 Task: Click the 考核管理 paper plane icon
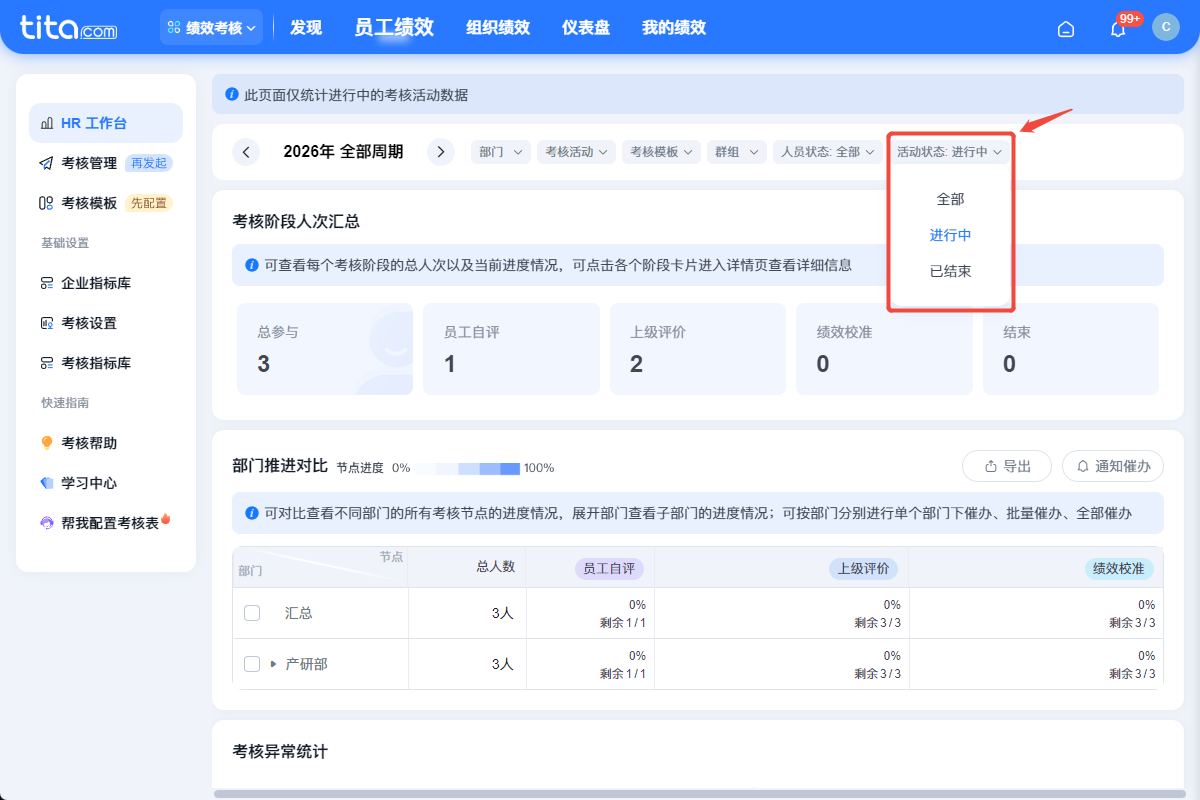click(x=46, y=163)
